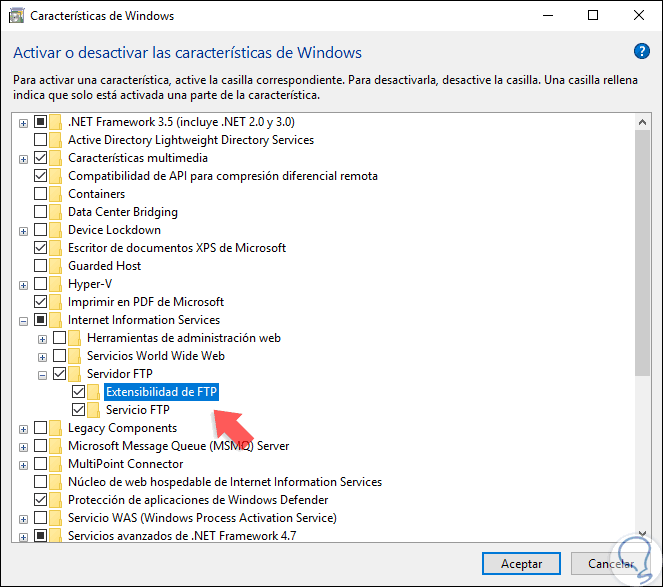Collapse the Servidor FTP tree node
Viewport: 663px width, 587px height.
coord(42,374)
